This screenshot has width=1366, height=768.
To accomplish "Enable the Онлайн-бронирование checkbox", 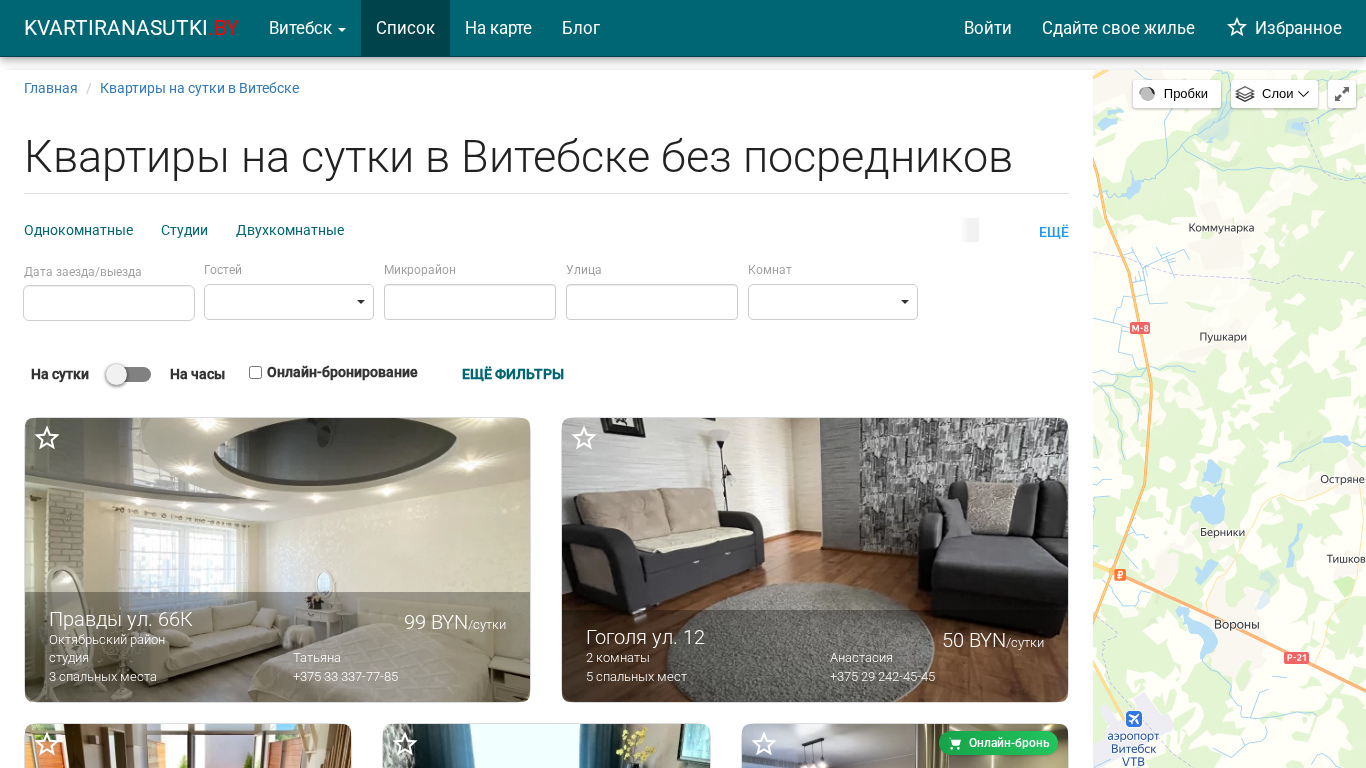I will point(255,373).
